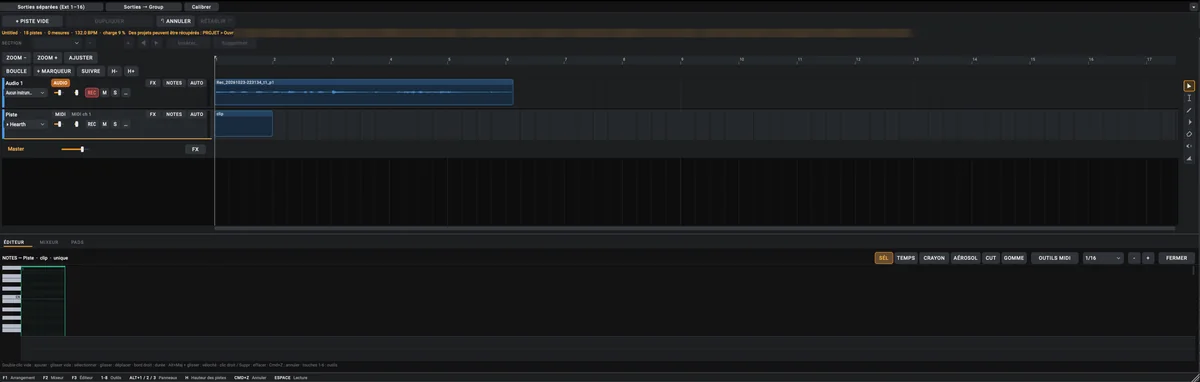Select the eraser tool in right toolbar
Screen dimensions: 1200x382
click(1189, 134)
